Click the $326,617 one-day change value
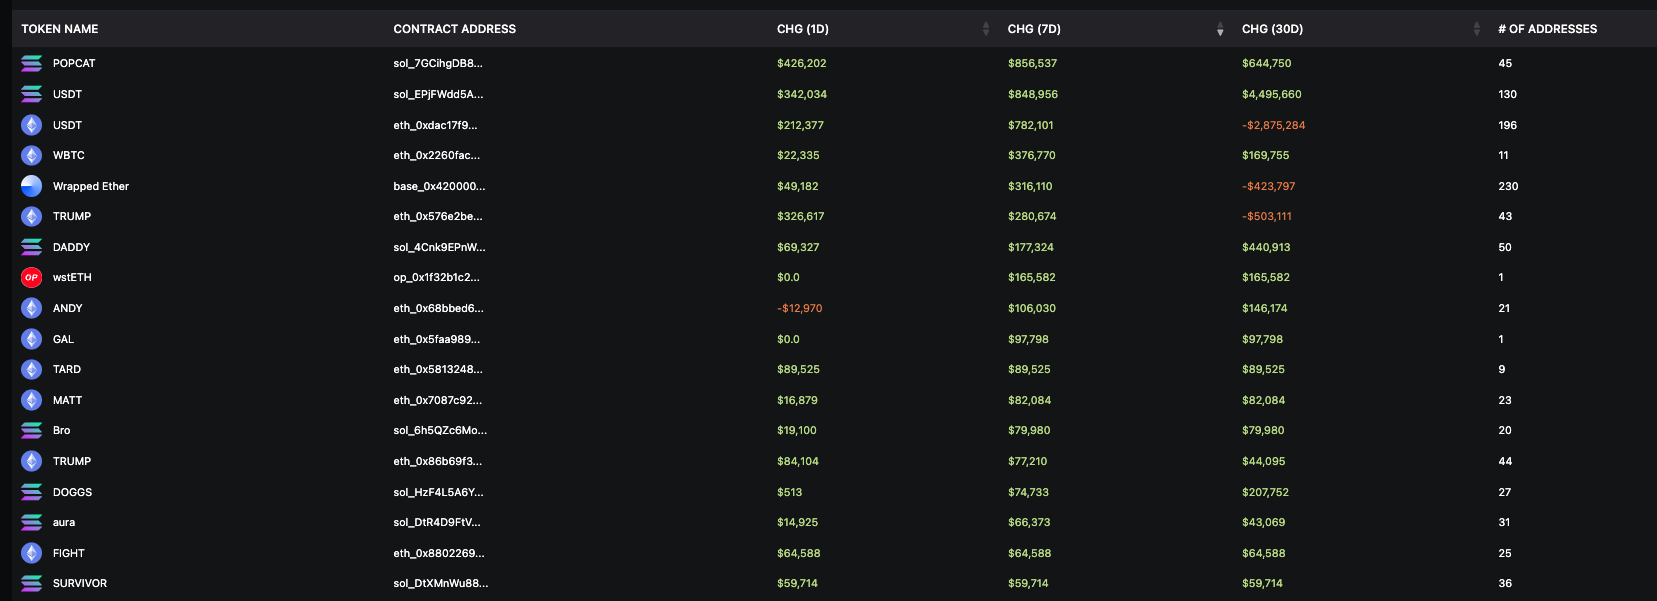This screenshot has width=1657, height=601. click(x=801, y=216)
